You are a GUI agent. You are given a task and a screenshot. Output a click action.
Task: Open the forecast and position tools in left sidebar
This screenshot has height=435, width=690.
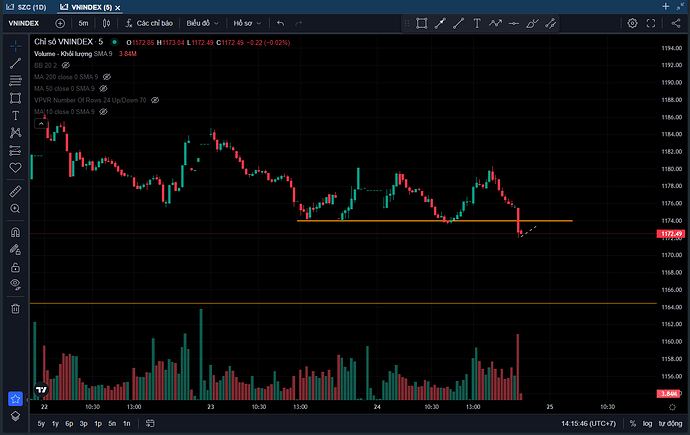coord(15,150)
